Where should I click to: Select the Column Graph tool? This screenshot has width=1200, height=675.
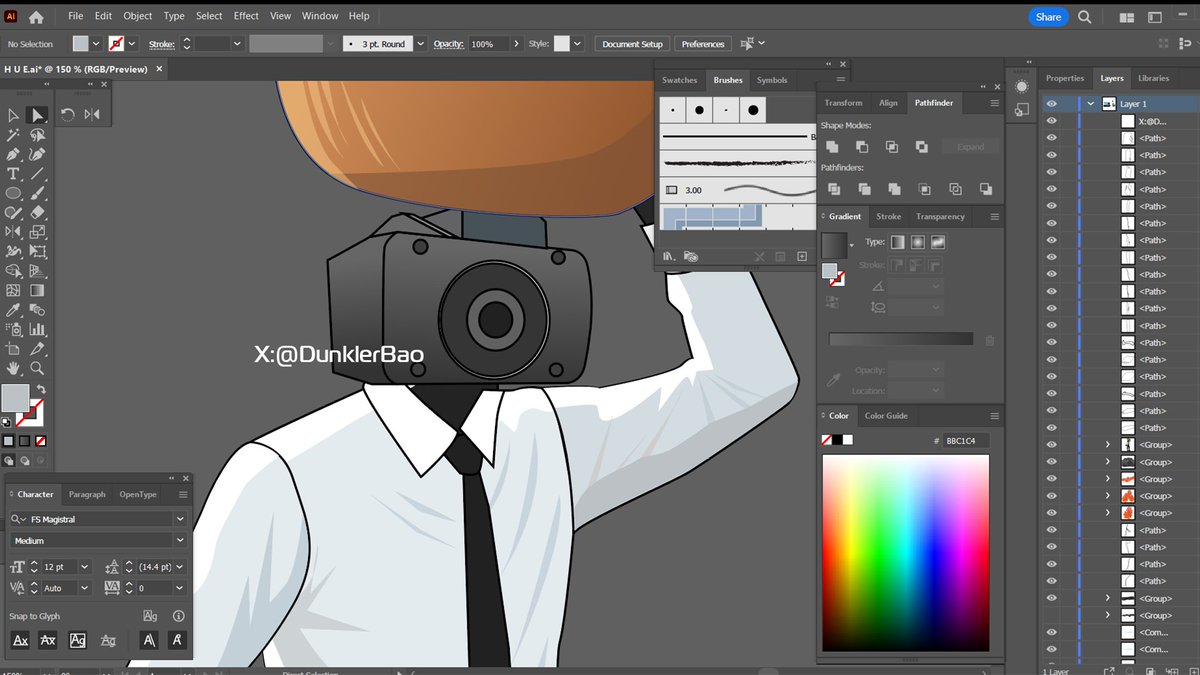pos(37,329)
